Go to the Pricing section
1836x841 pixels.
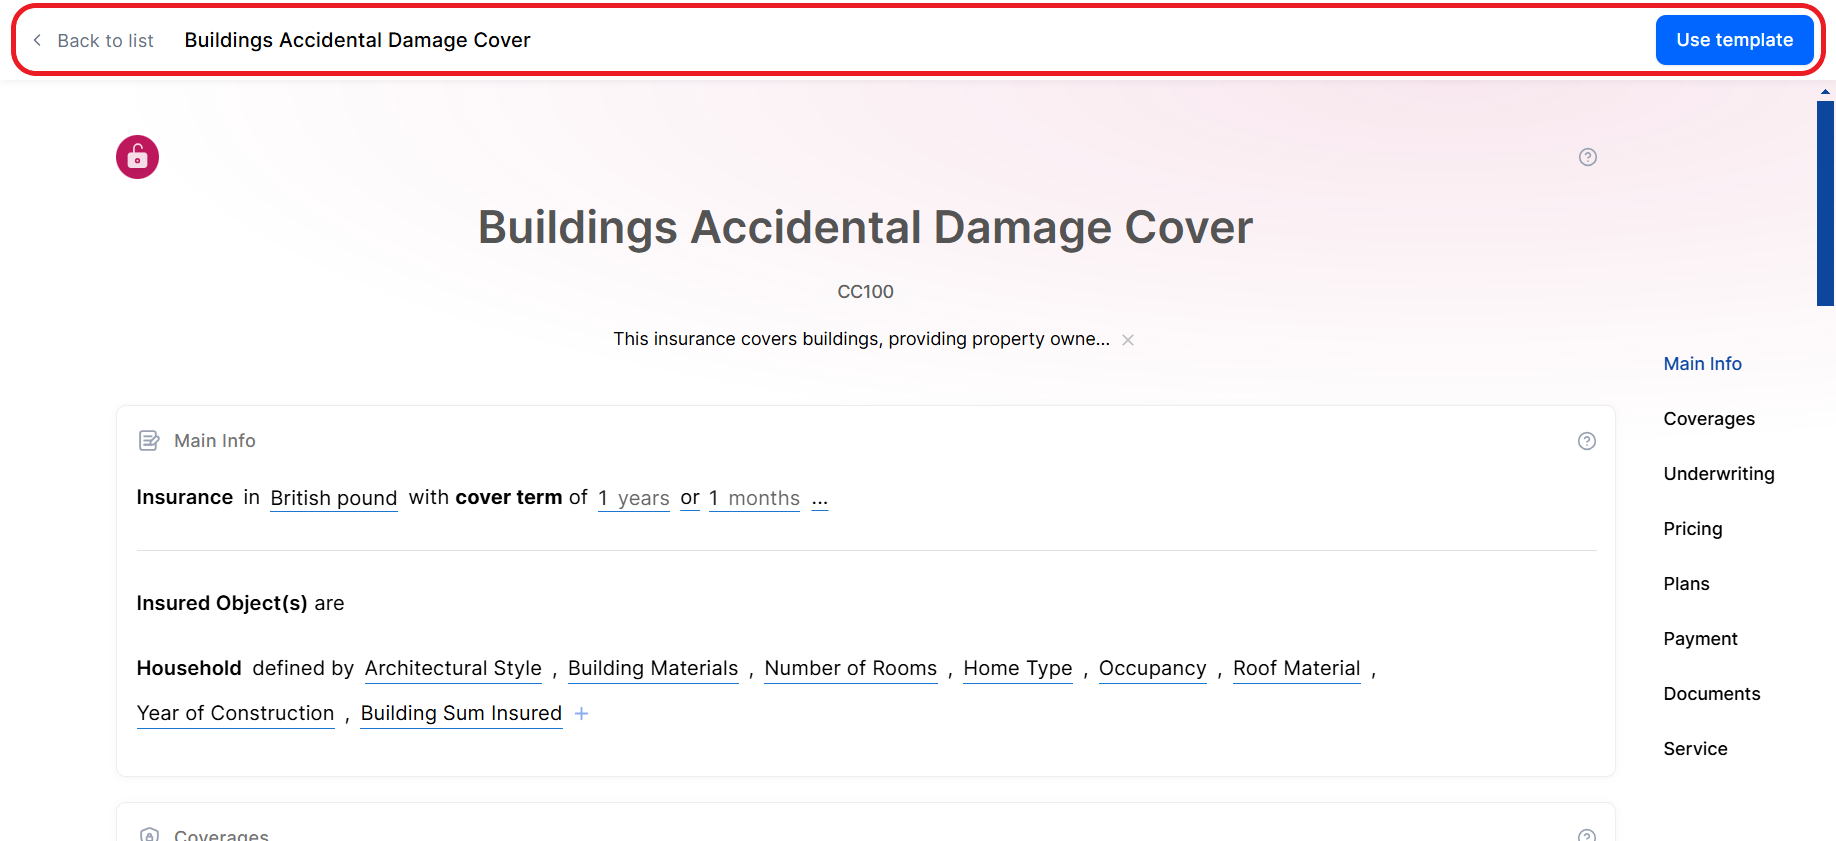coord(1692,529)
